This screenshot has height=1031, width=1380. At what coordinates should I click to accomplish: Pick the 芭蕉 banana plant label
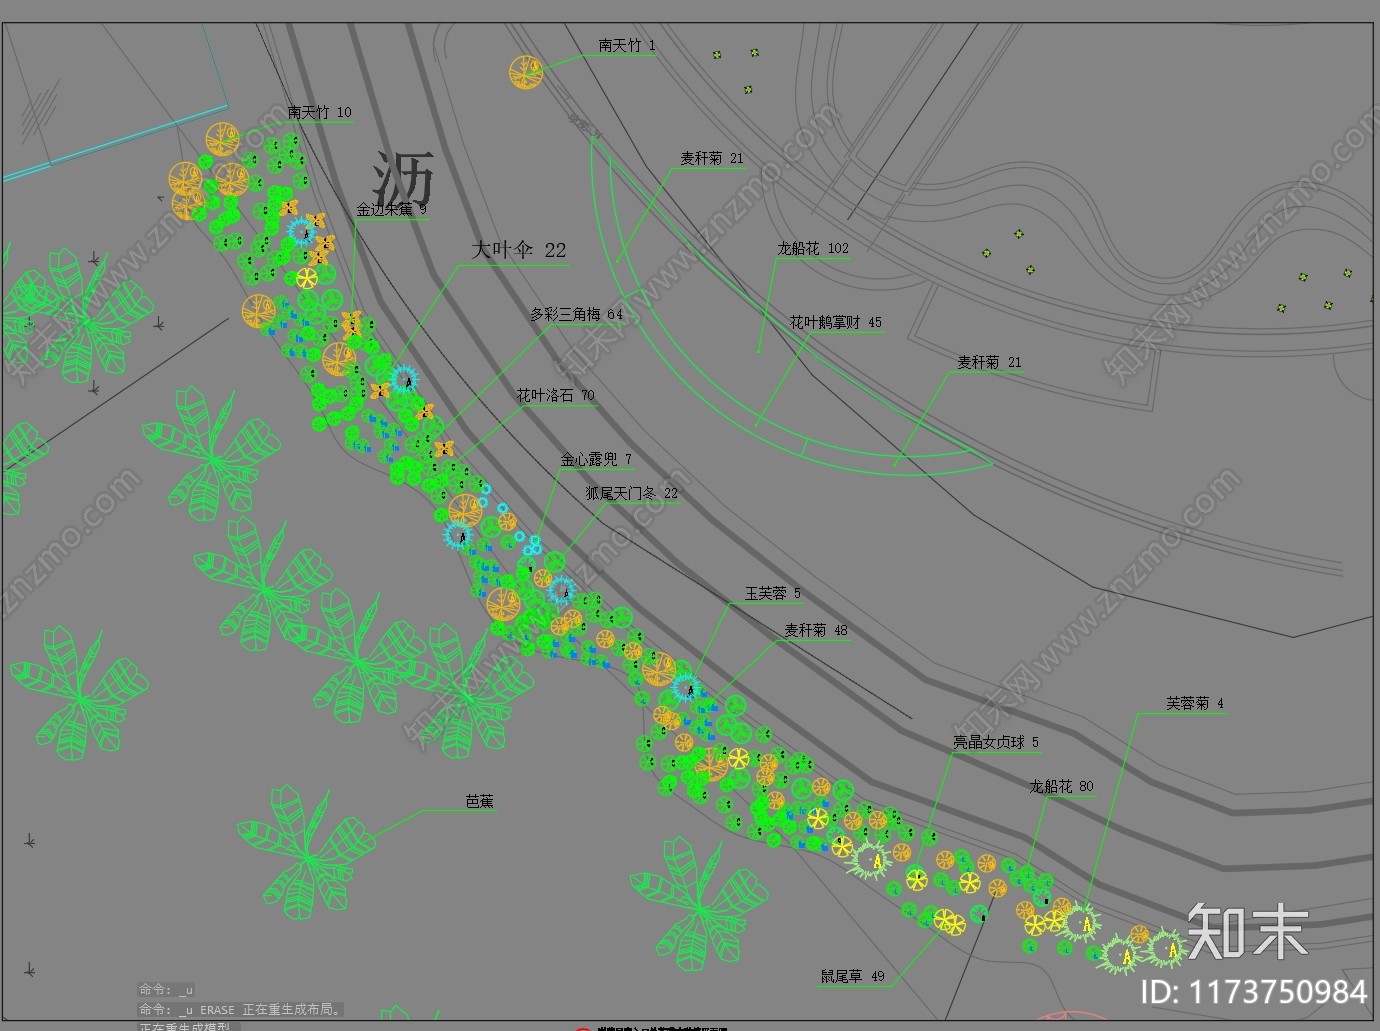(x=479, y=802)
